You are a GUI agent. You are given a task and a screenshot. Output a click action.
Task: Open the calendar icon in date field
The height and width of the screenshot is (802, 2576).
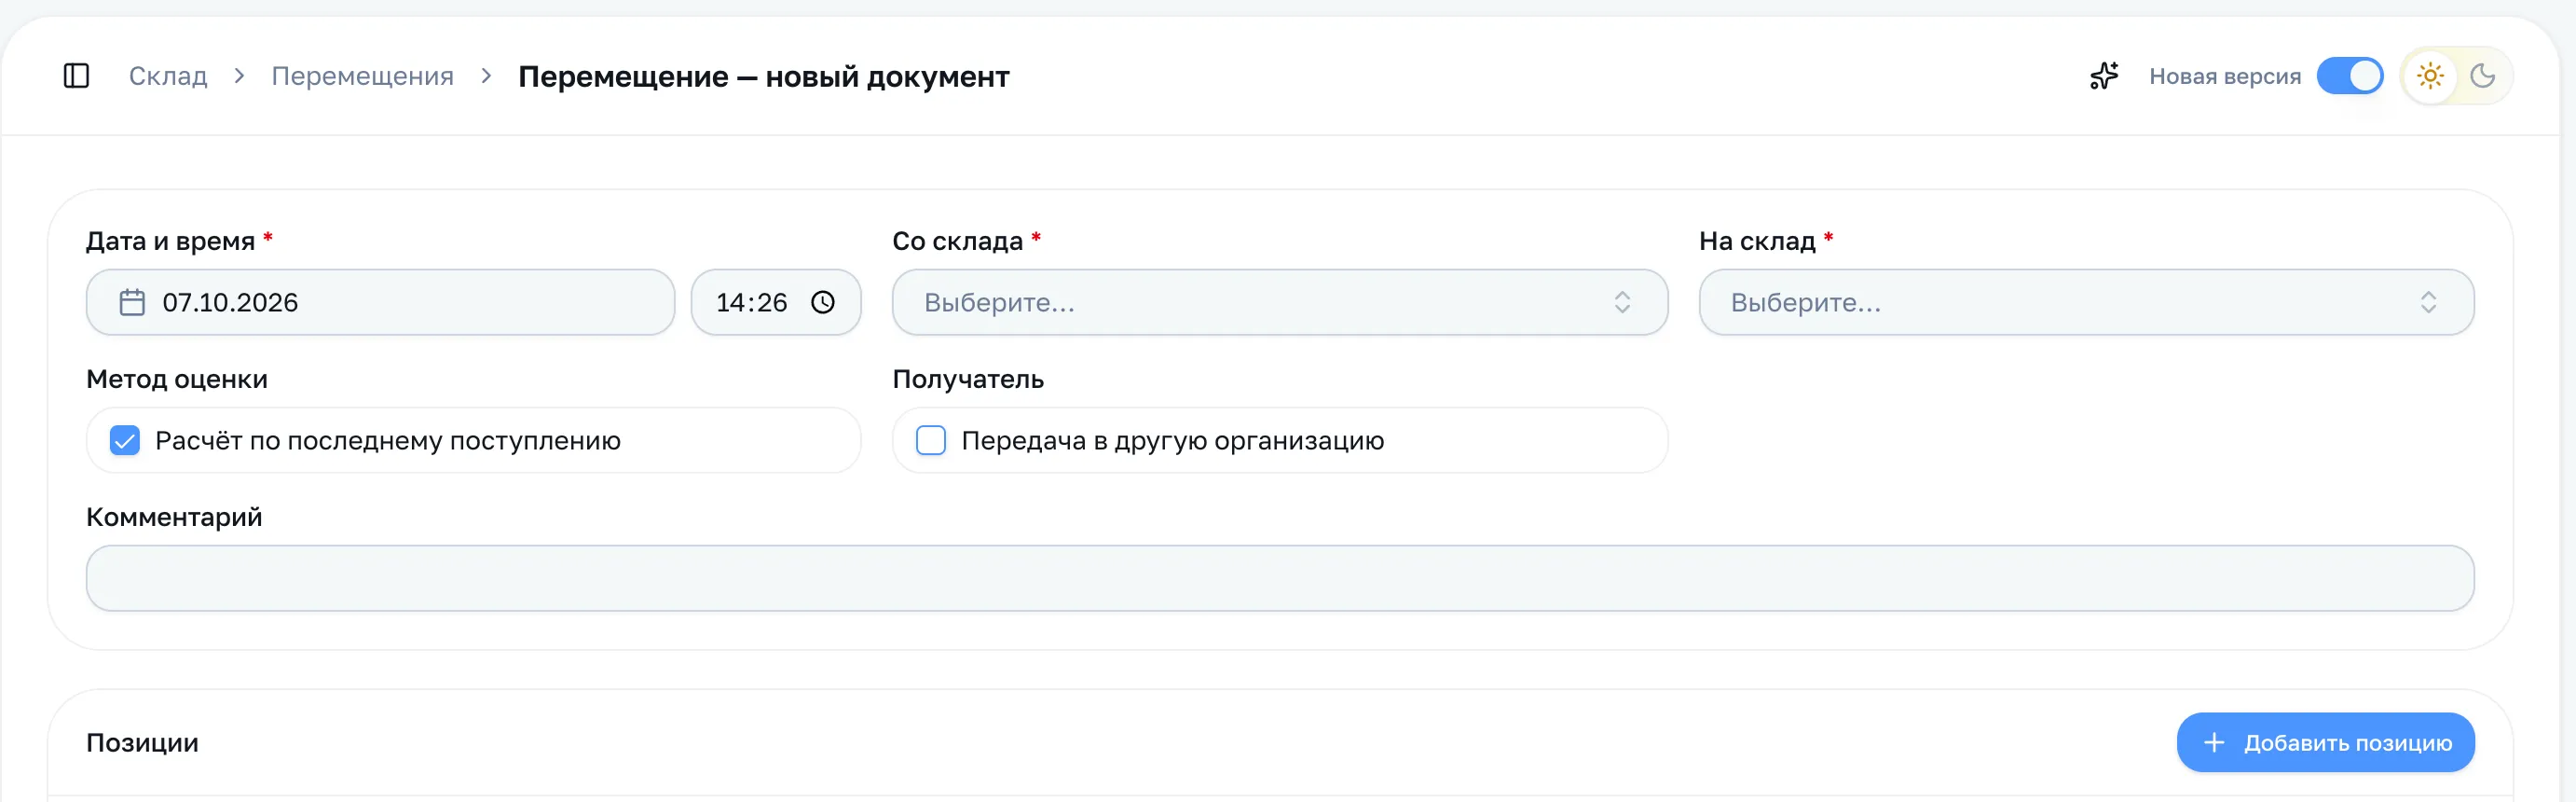[132, 302]
